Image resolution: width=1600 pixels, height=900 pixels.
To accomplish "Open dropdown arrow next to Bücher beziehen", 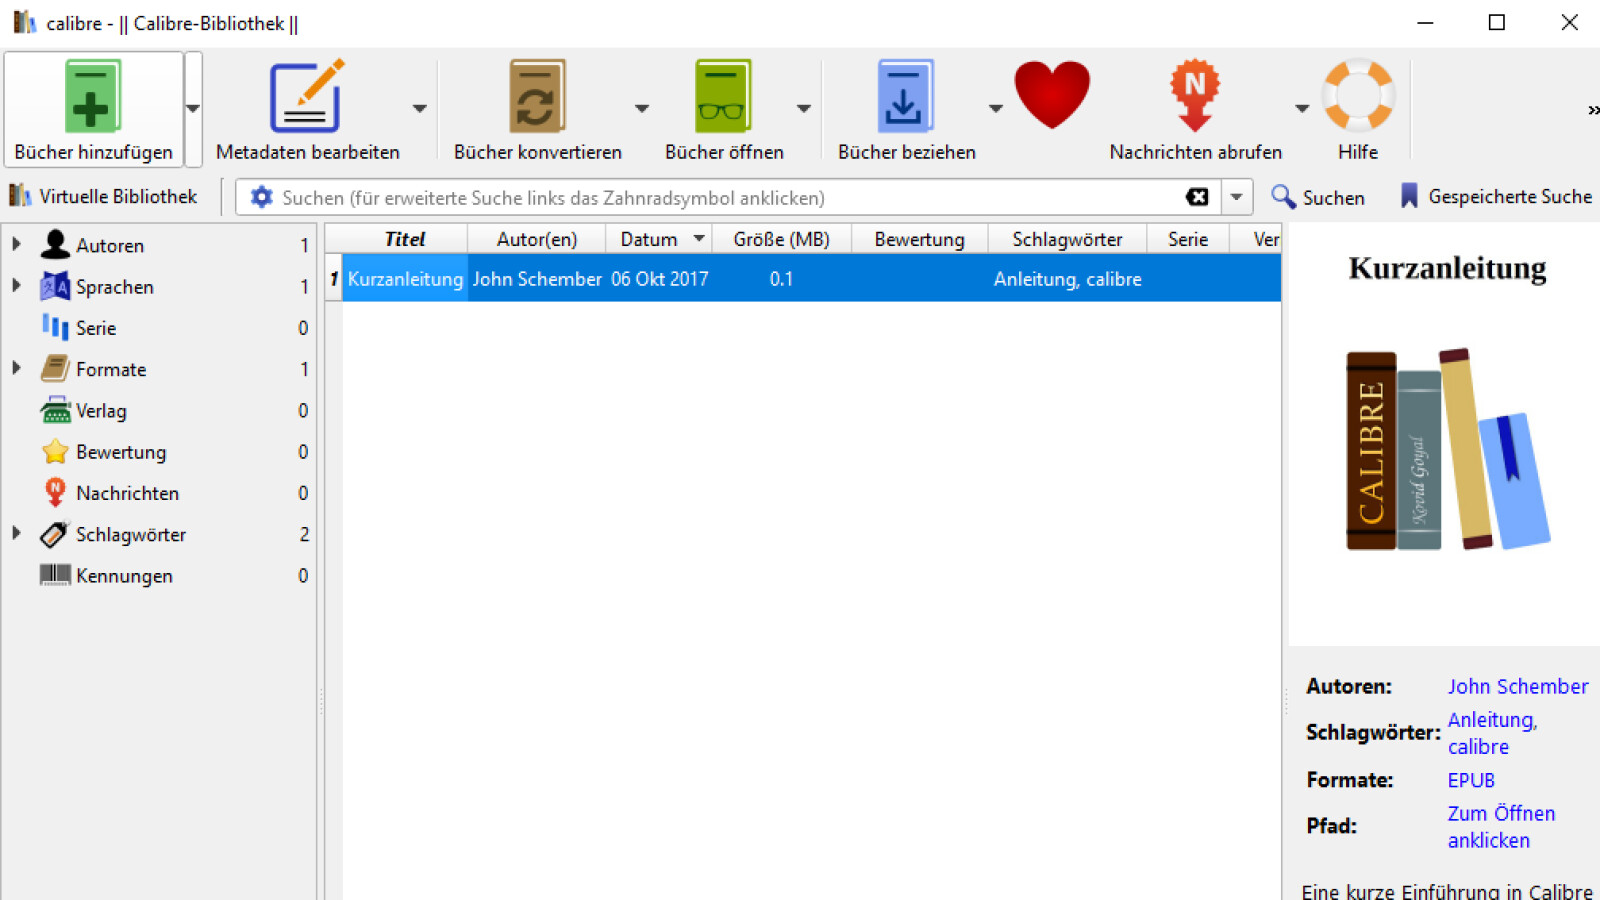I will (x=995, y=108).
